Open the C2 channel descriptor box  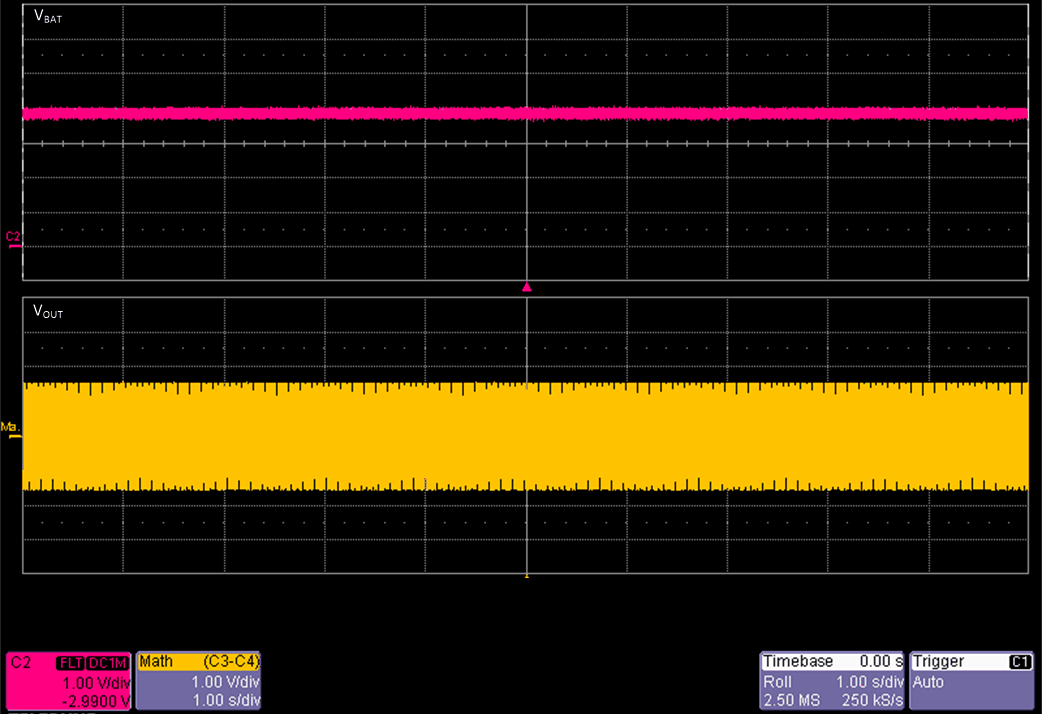tap(68, 682)
